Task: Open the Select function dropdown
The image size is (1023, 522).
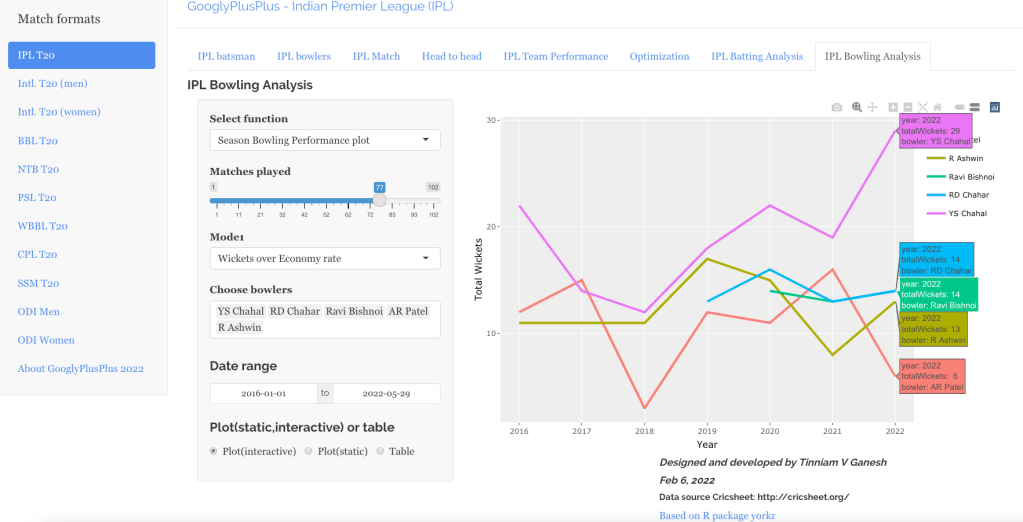Action: coord(324,140)
